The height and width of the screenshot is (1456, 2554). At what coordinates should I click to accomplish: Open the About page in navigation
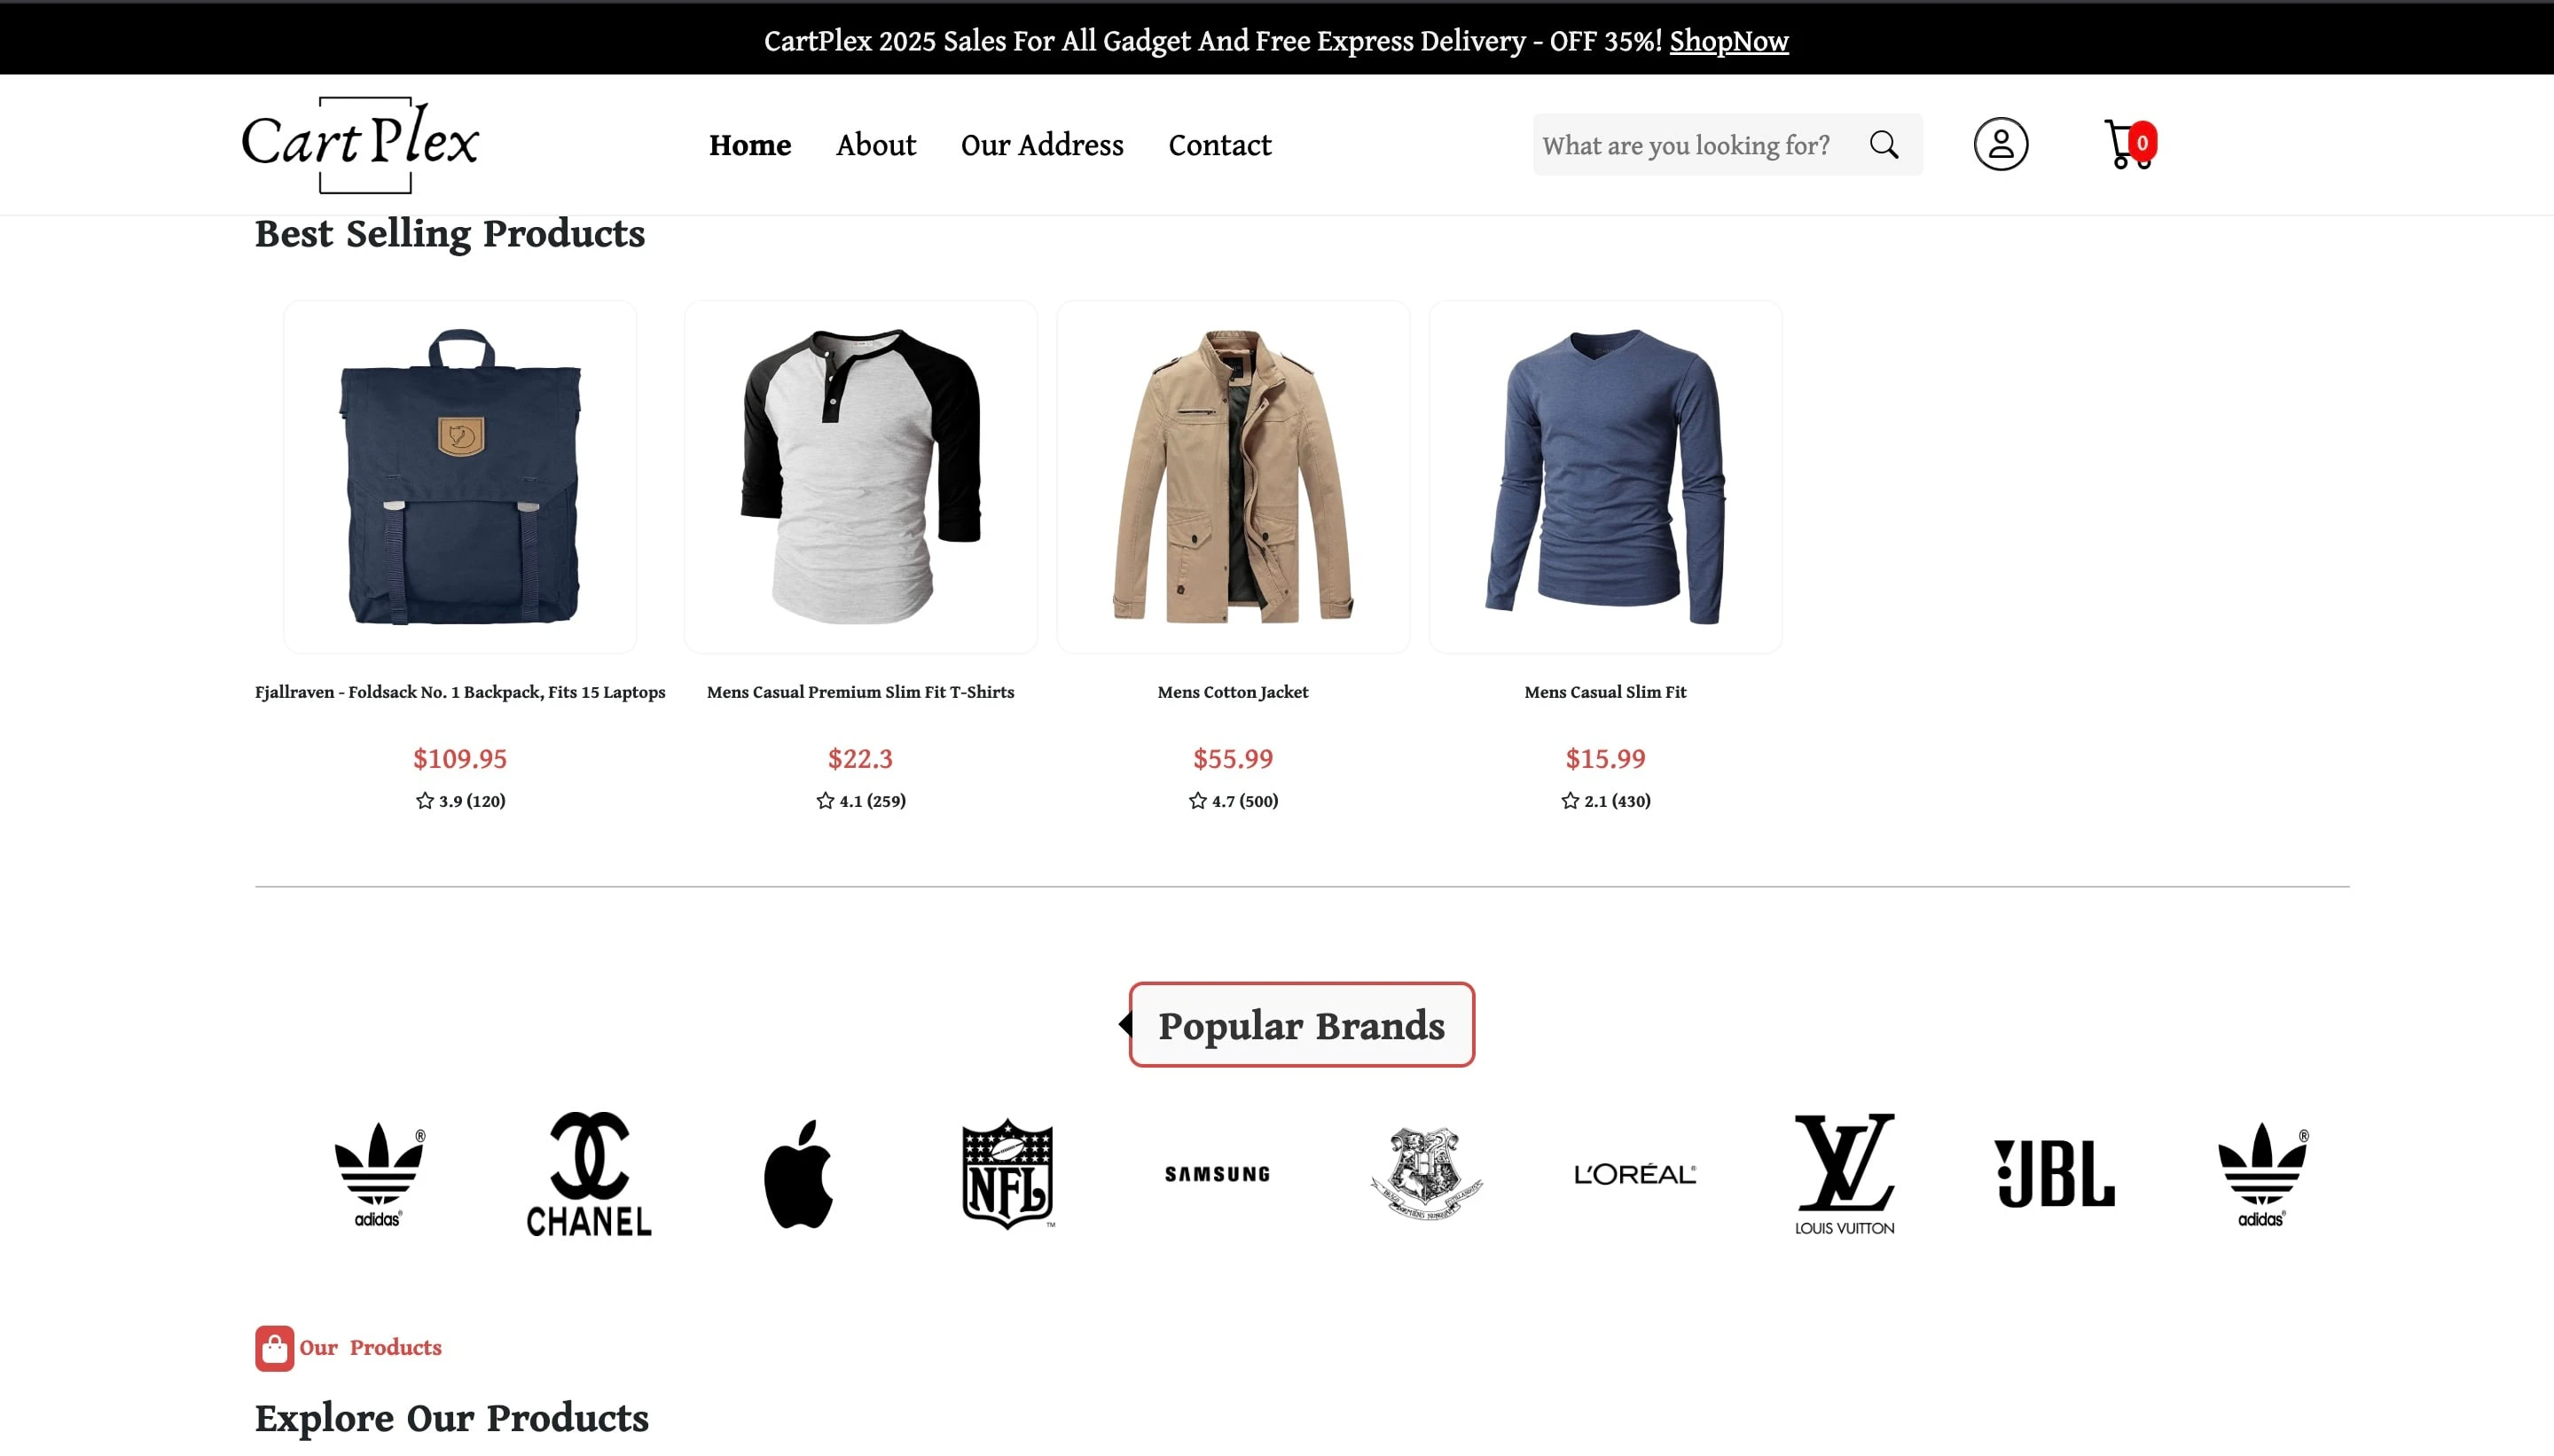click(876, 145)
